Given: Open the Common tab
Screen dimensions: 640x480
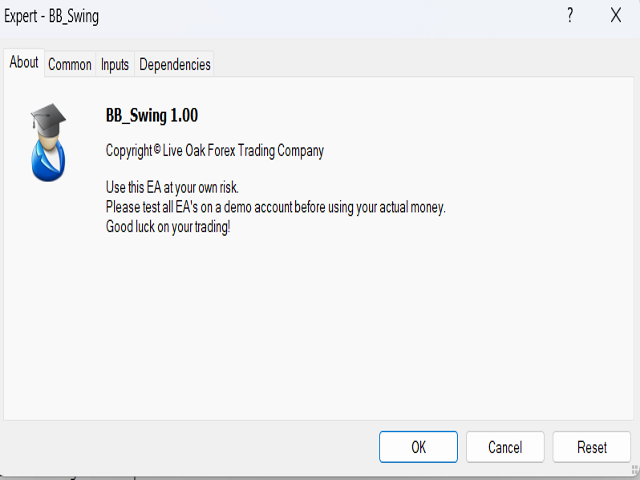Looking at the screenshot, I should click(x=70, y=64).
